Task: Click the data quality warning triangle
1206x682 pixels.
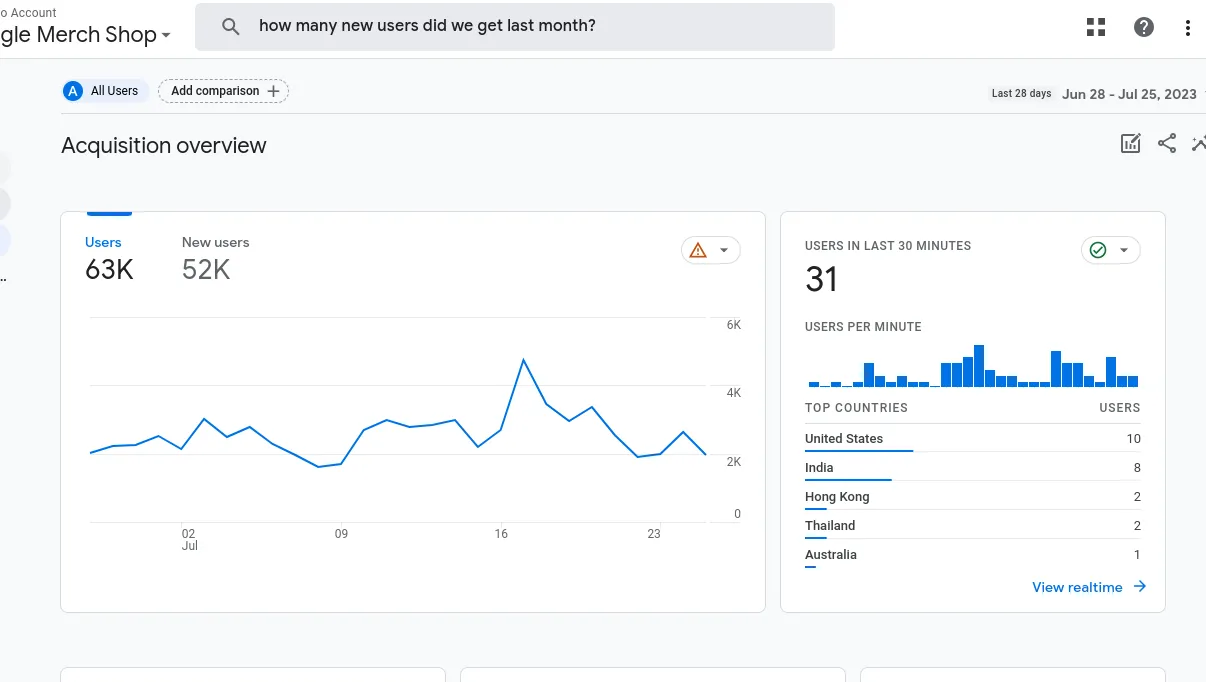Action: (x=698, y=250)
